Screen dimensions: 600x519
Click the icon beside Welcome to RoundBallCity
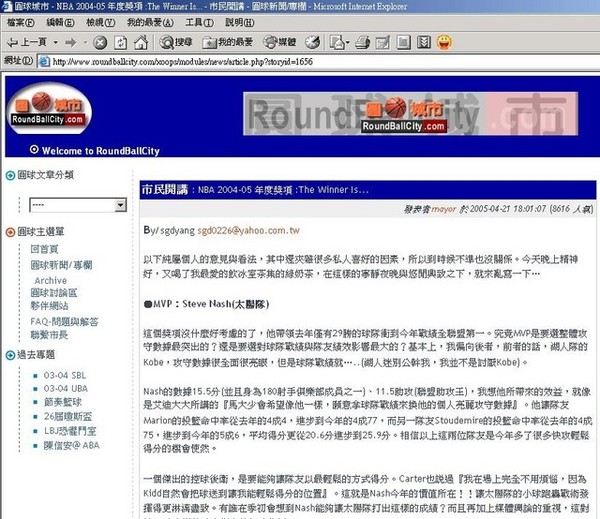click(x=34, y=149)
